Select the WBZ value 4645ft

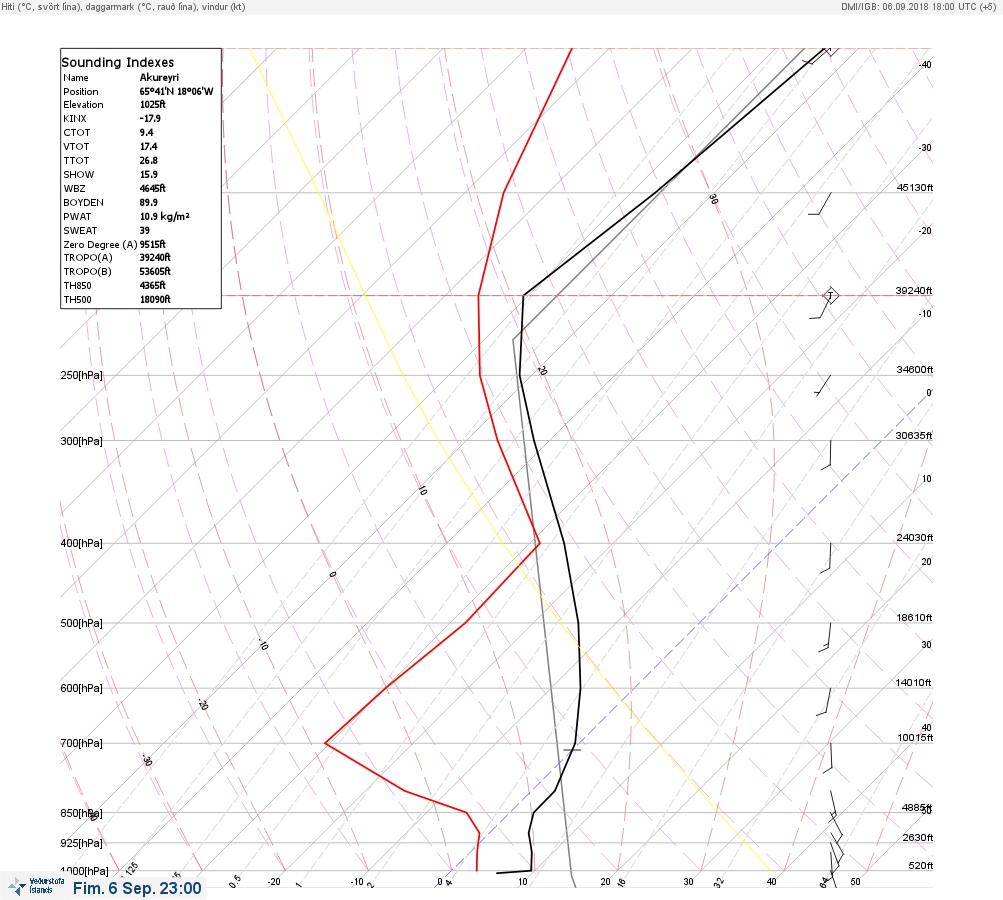click(152, 189)
